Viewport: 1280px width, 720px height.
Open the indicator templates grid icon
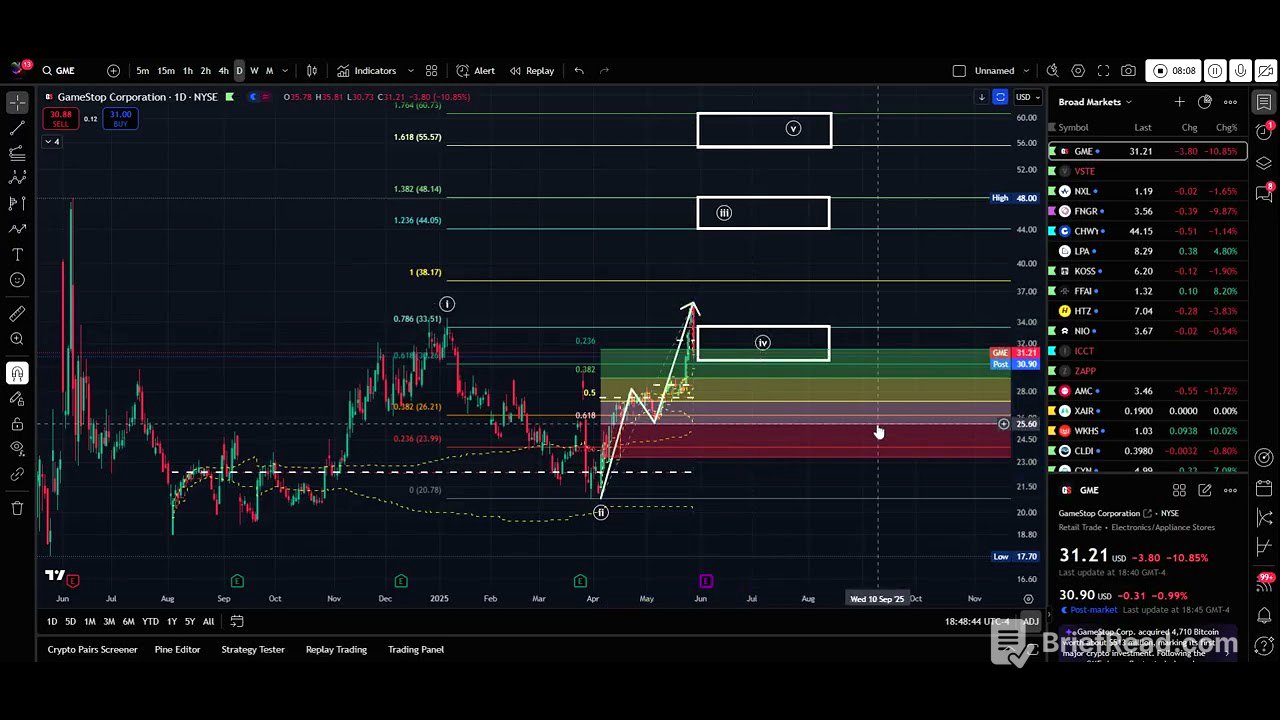tap(431, 71)
